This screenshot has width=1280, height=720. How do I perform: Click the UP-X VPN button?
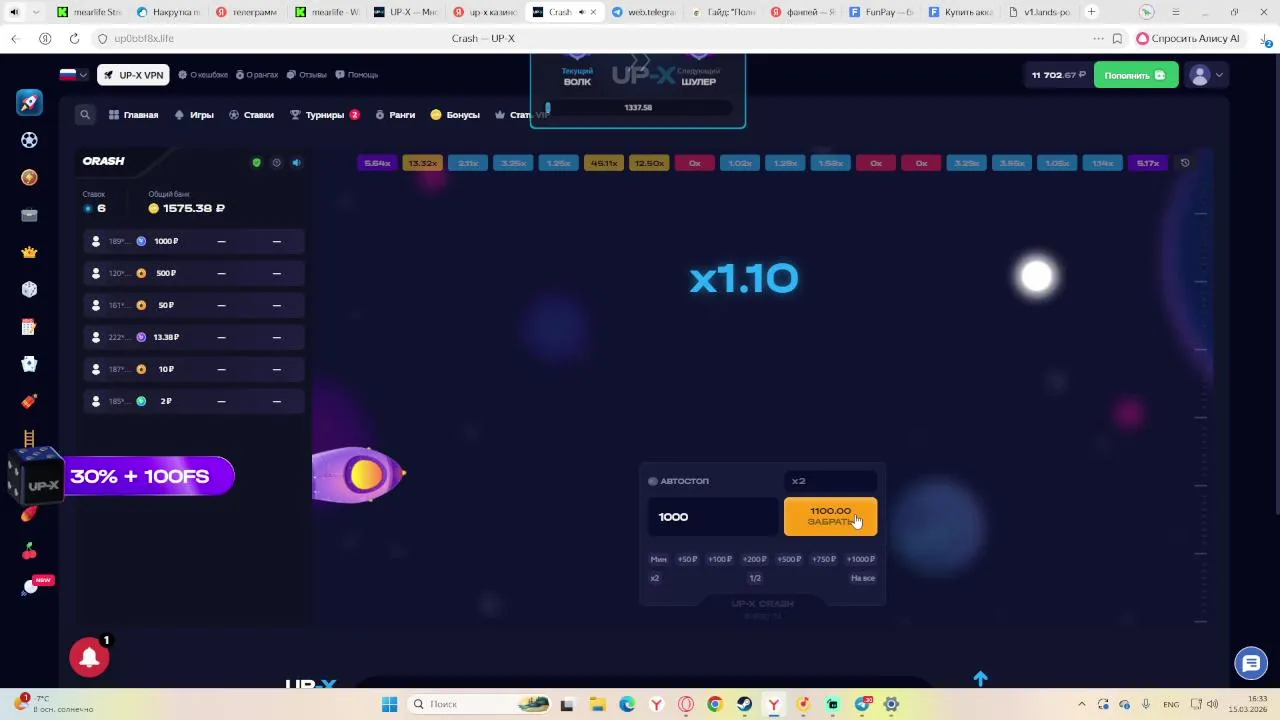click(133, 75)
